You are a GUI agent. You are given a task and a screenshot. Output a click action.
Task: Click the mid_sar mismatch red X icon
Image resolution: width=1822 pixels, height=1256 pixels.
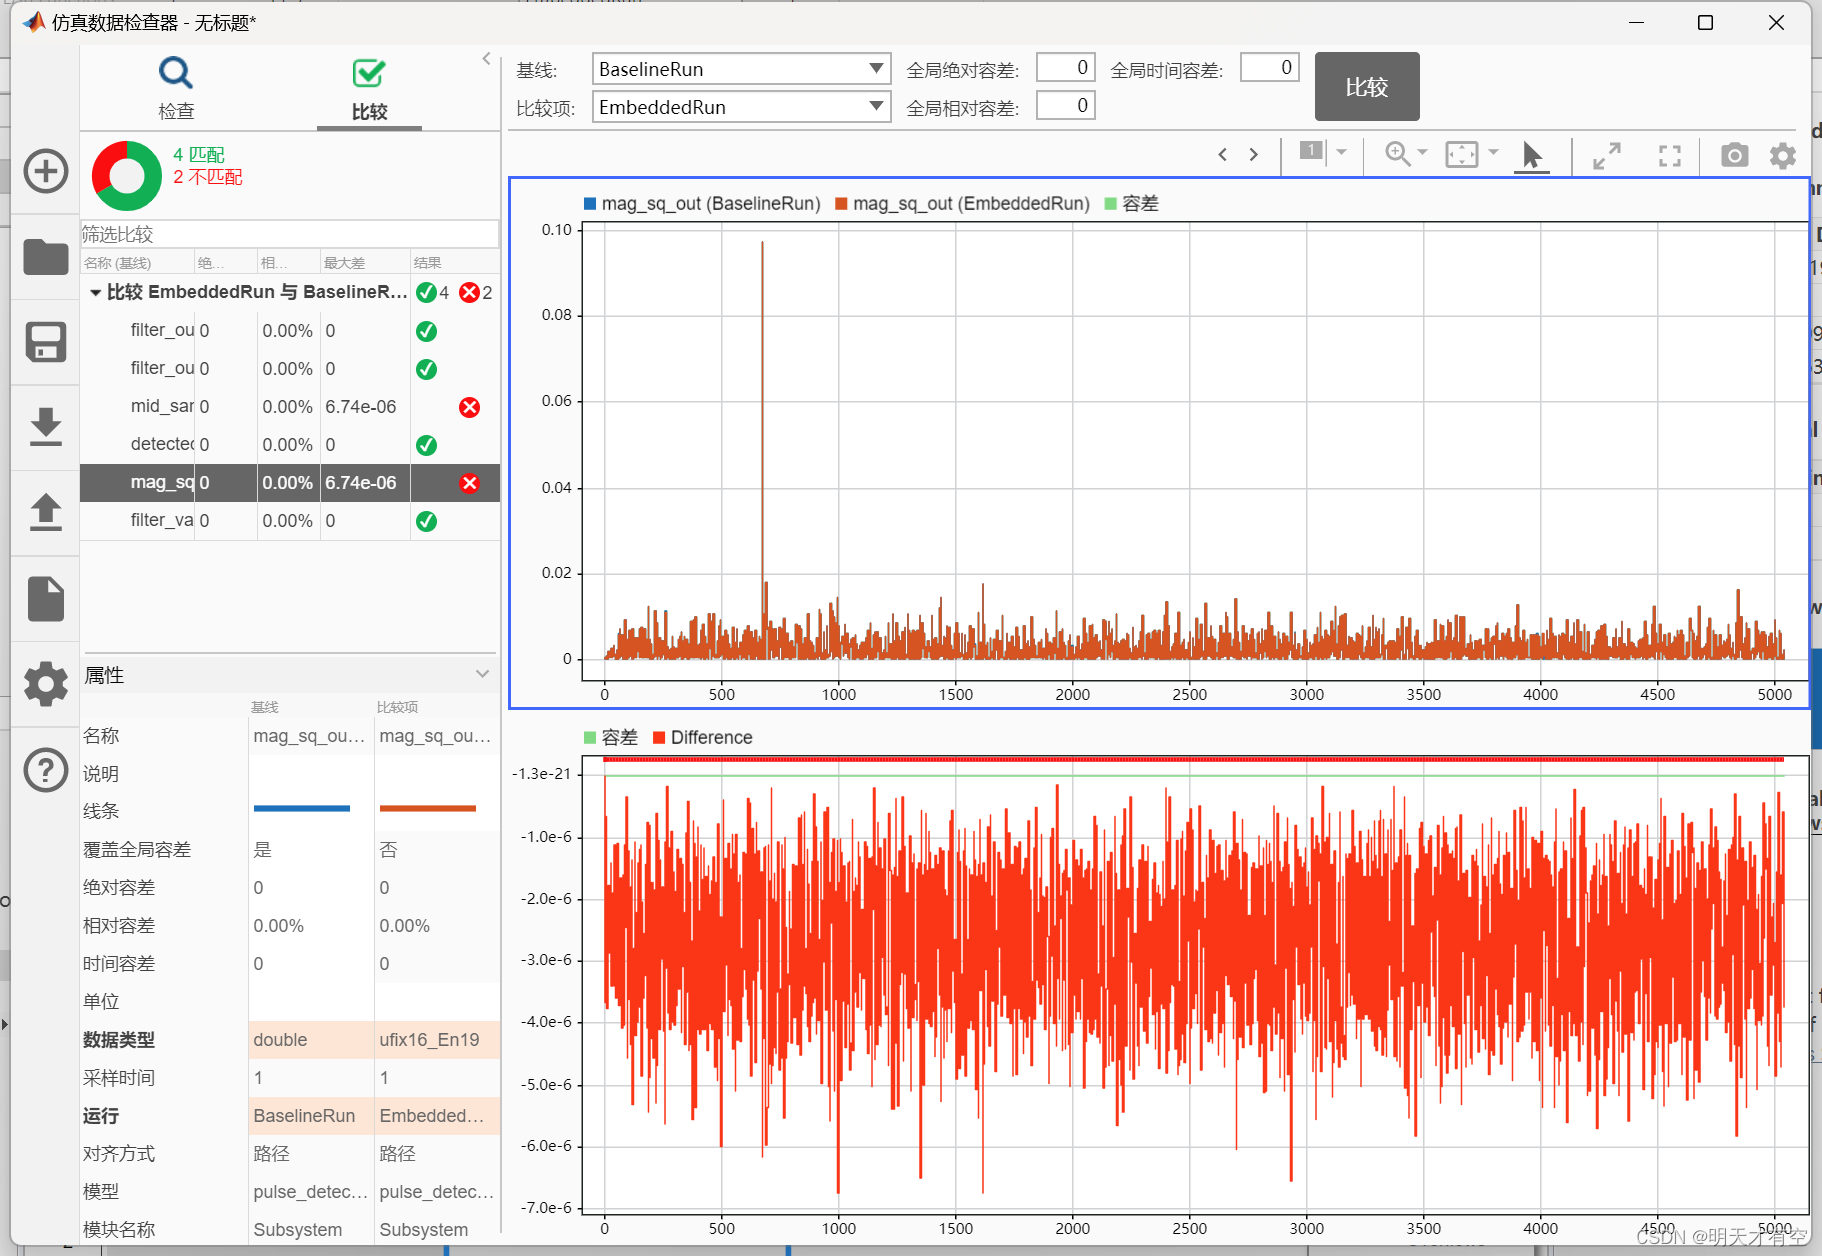coord(469,407)
